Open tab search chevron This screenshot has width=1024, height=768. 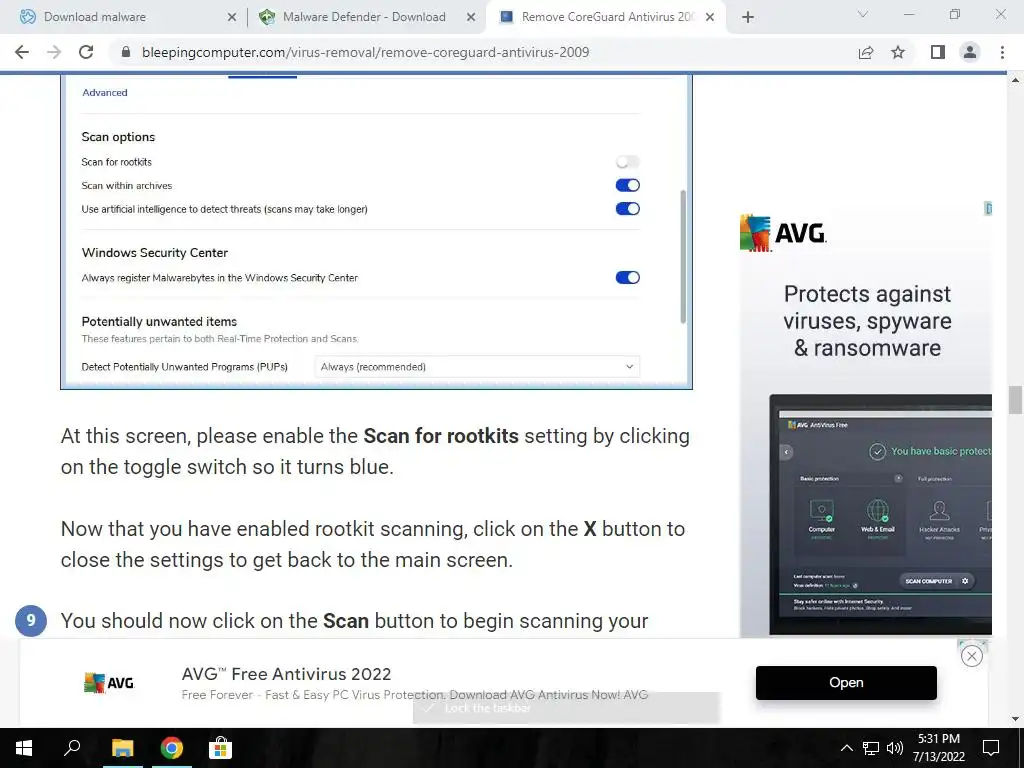tap(863, 14)
